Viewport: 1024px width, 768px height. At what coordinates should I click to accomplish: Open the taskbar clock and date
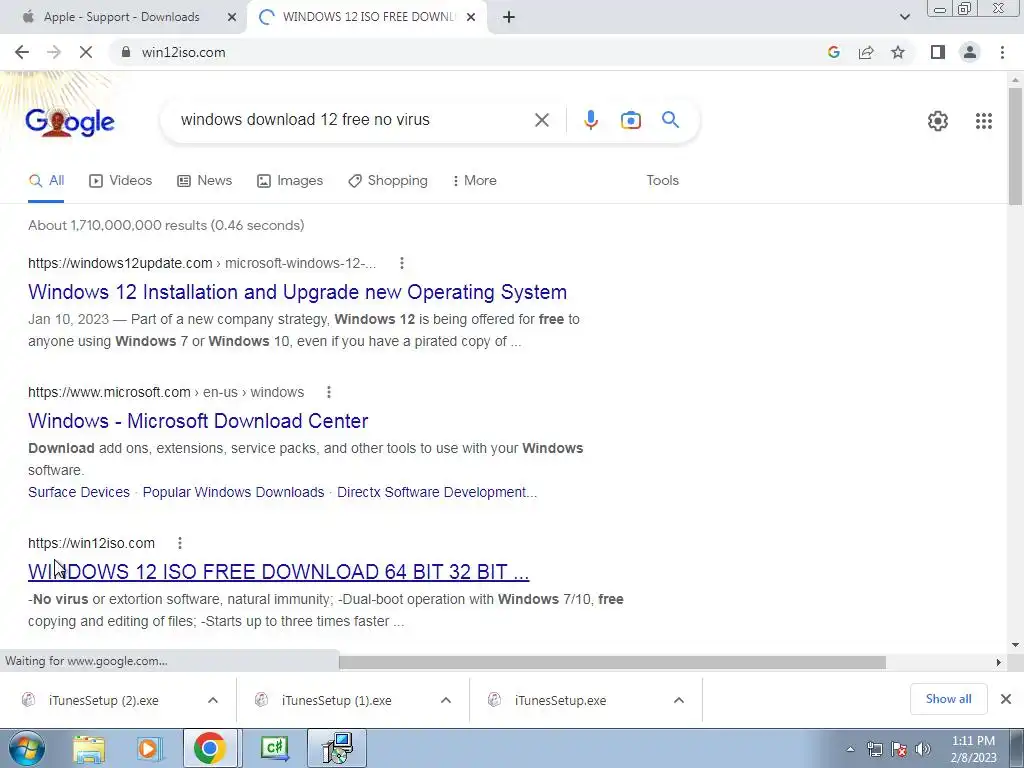[x=973, y=749]
